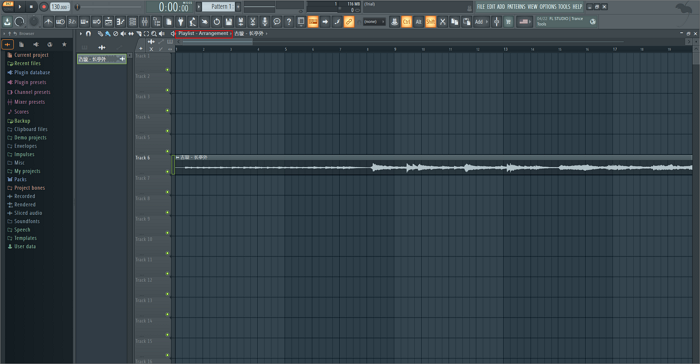Viewport: 700px width, 364px height.
Task: Select the magnet snap icon in playlist toolbar
Action: point(88,33)
